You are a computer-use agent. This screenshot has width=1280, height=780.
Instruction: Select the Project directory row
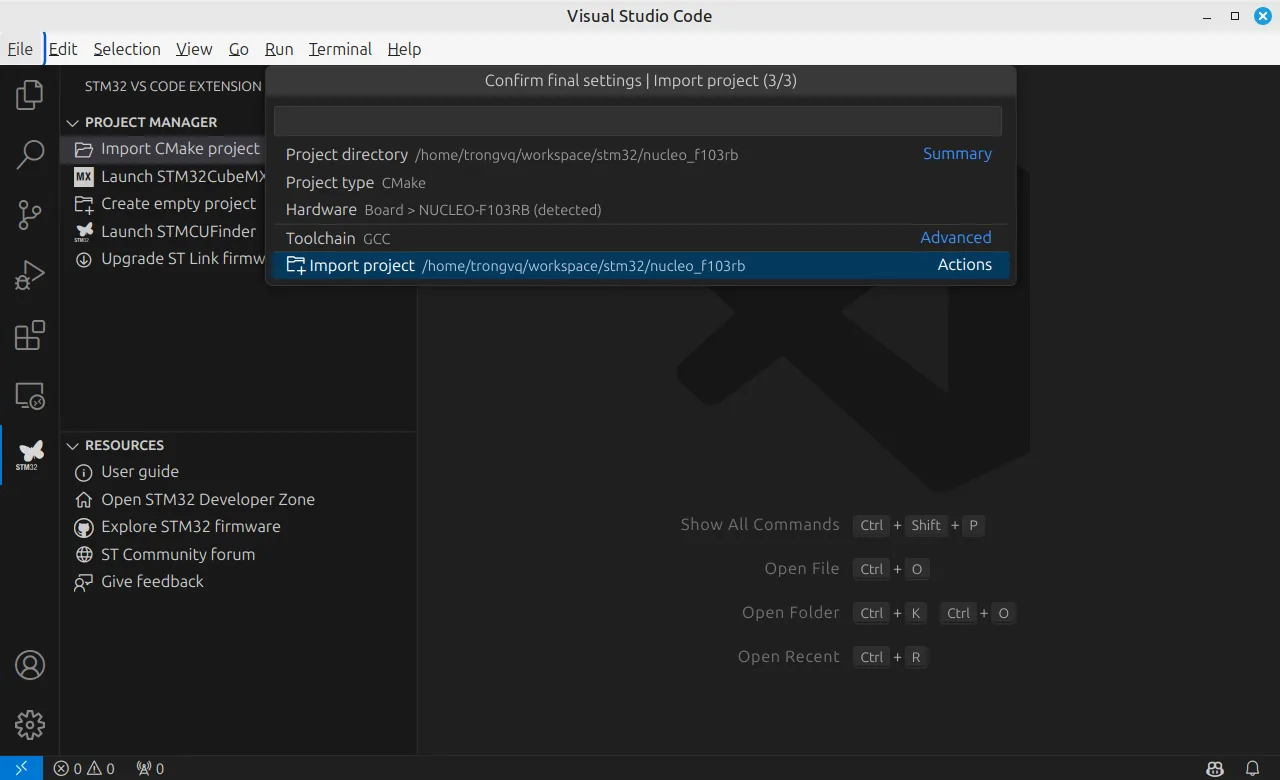[x=640, y=154]
